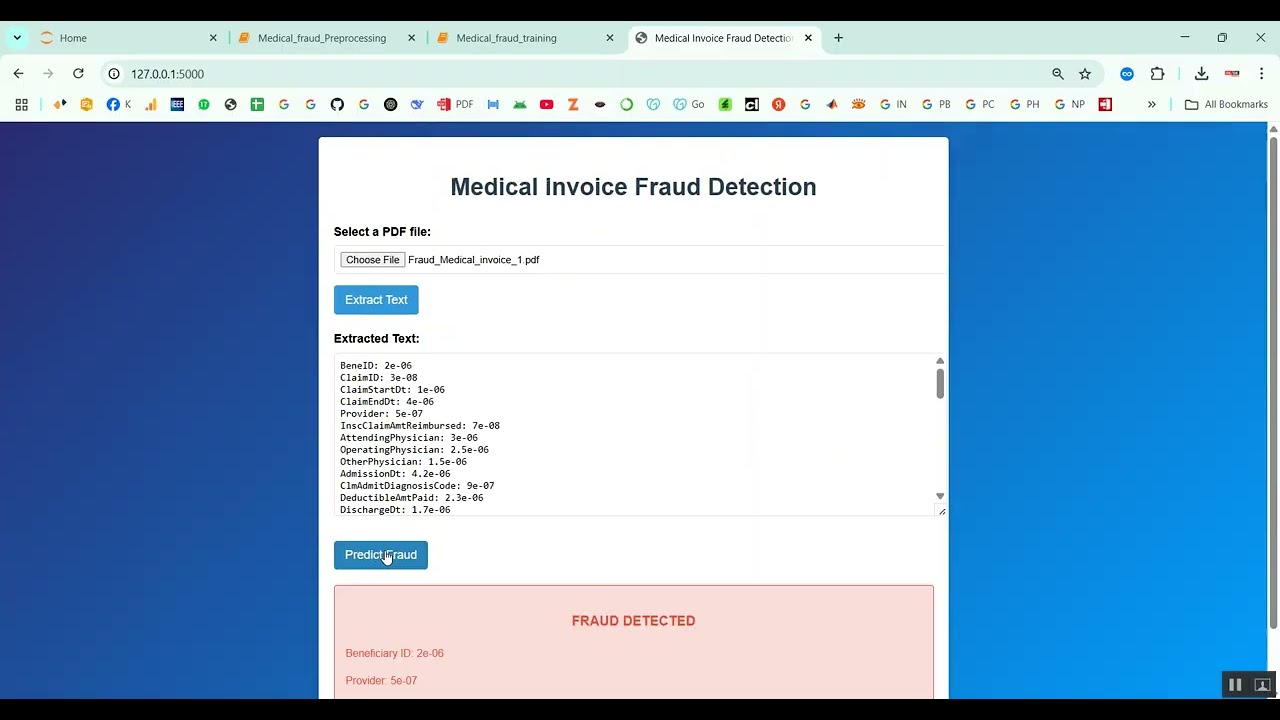Open the zoom magnifier icon
The image size is (1280, 720).
click(x=1058, y=74)
